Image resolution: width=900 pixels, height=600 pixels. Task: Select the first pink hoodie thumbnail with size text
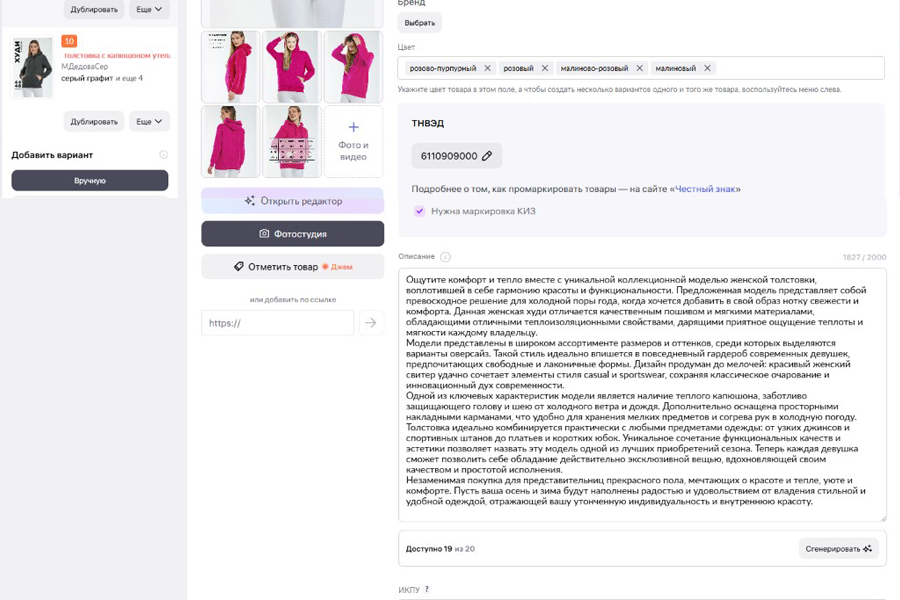point(231,67)
